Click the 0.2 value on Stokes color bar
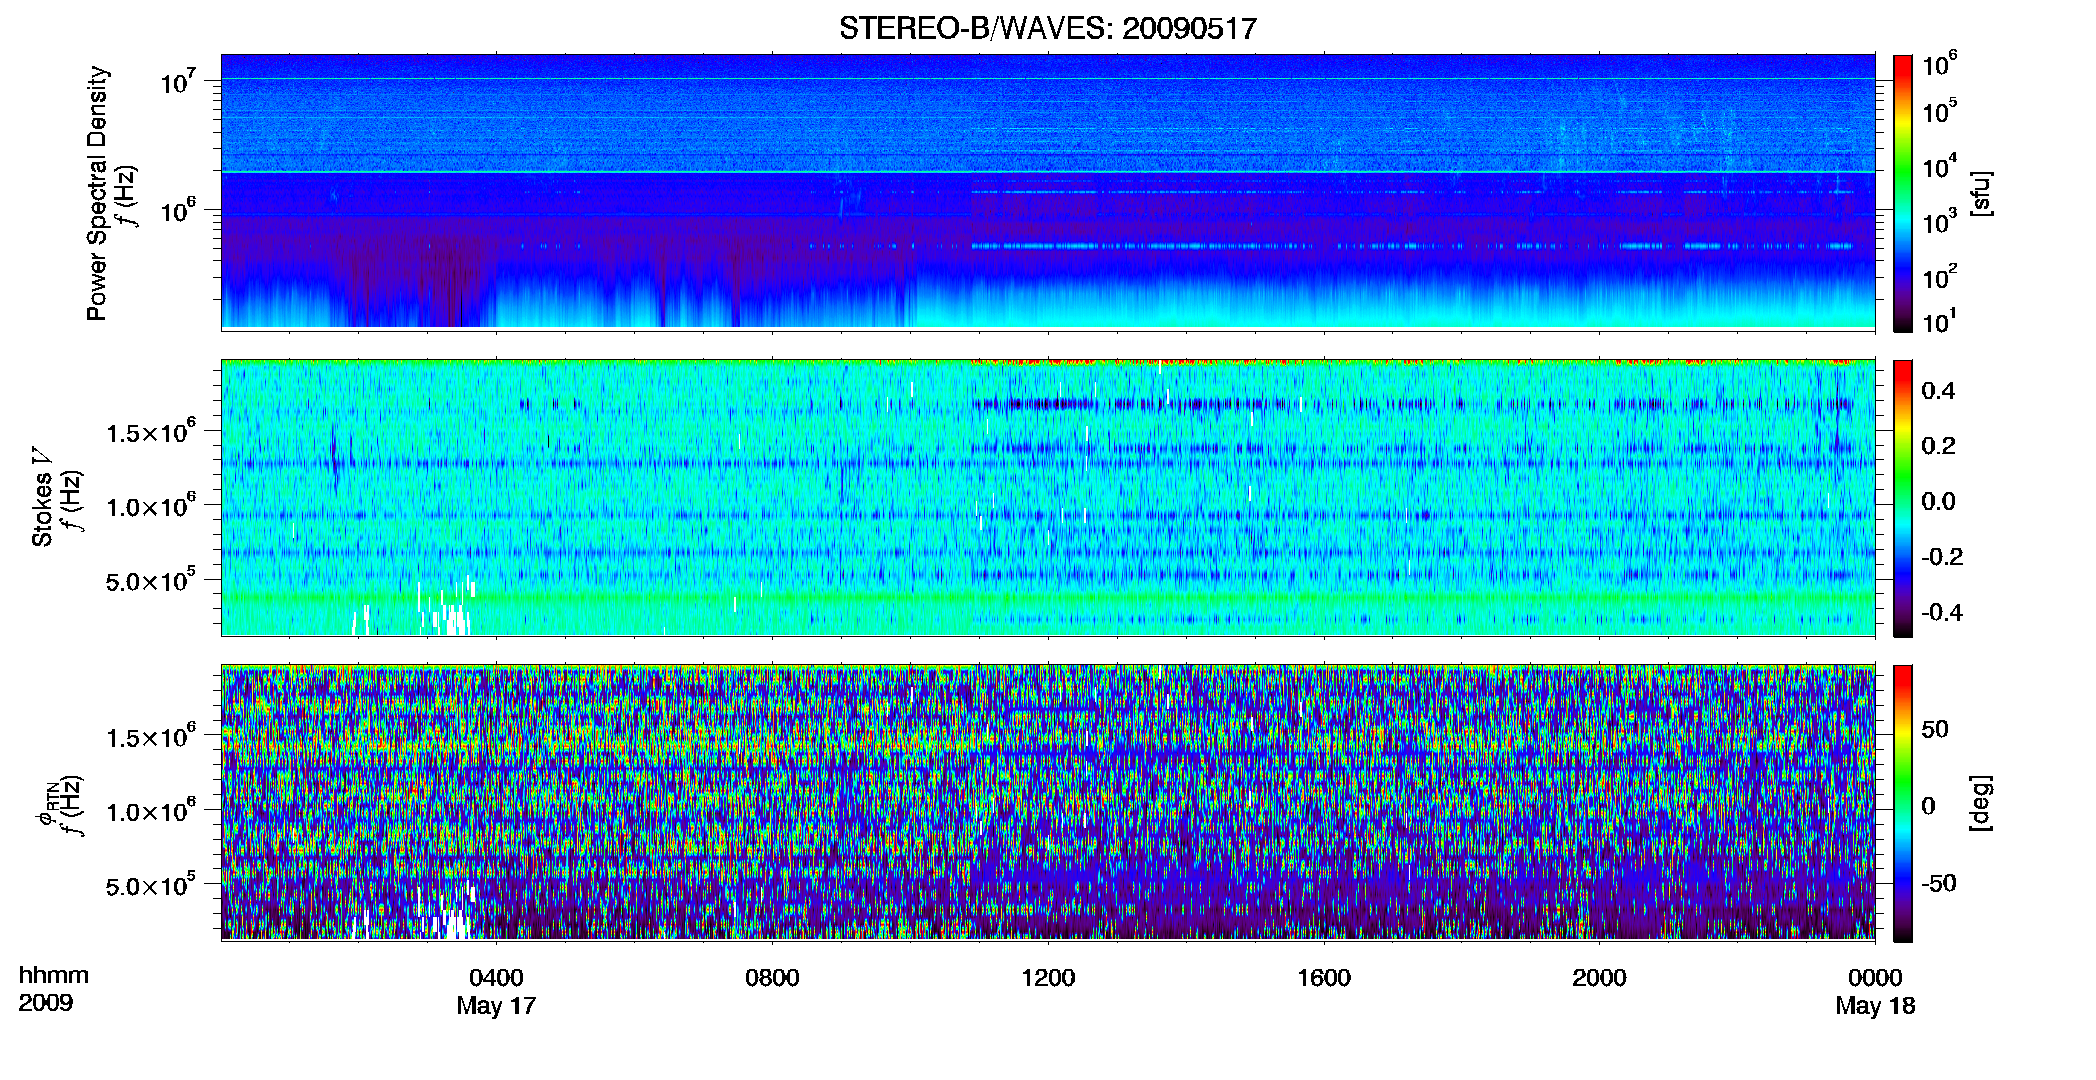The width and height of the screenshot is (2096, 1080). click(1938, 446)
